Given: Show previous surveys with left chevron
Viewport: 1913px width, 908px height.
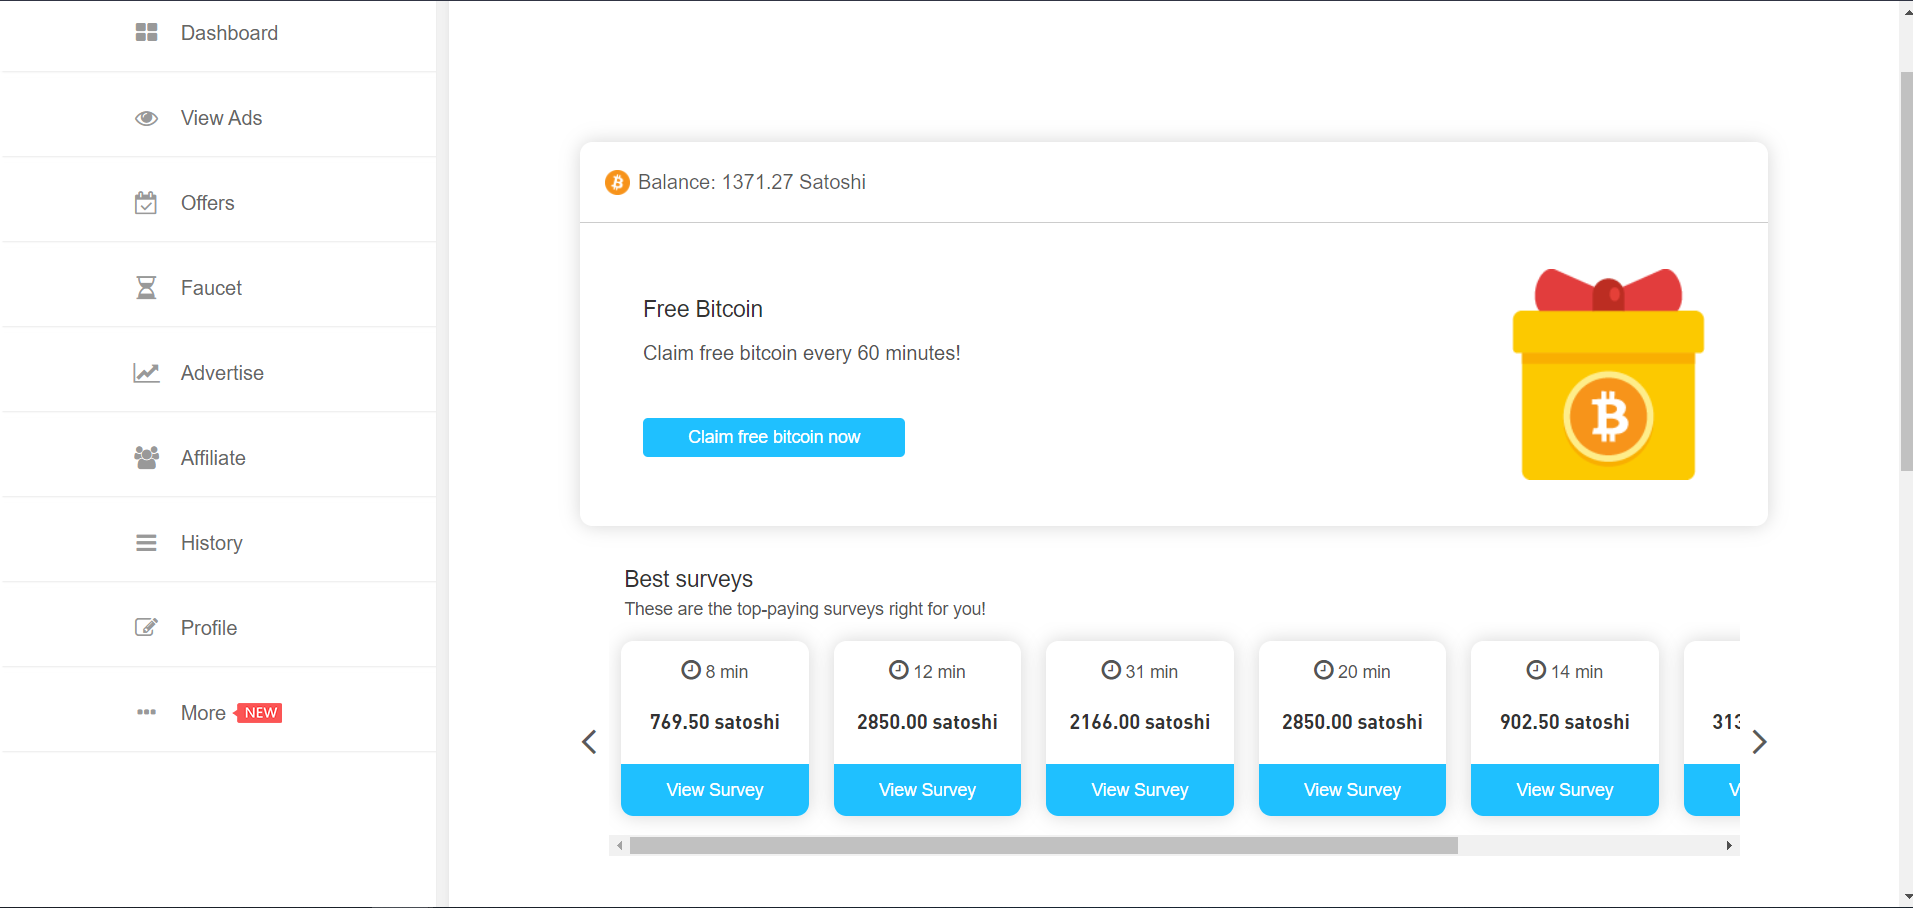Looking at the screenshot, I should coord(589,742).
